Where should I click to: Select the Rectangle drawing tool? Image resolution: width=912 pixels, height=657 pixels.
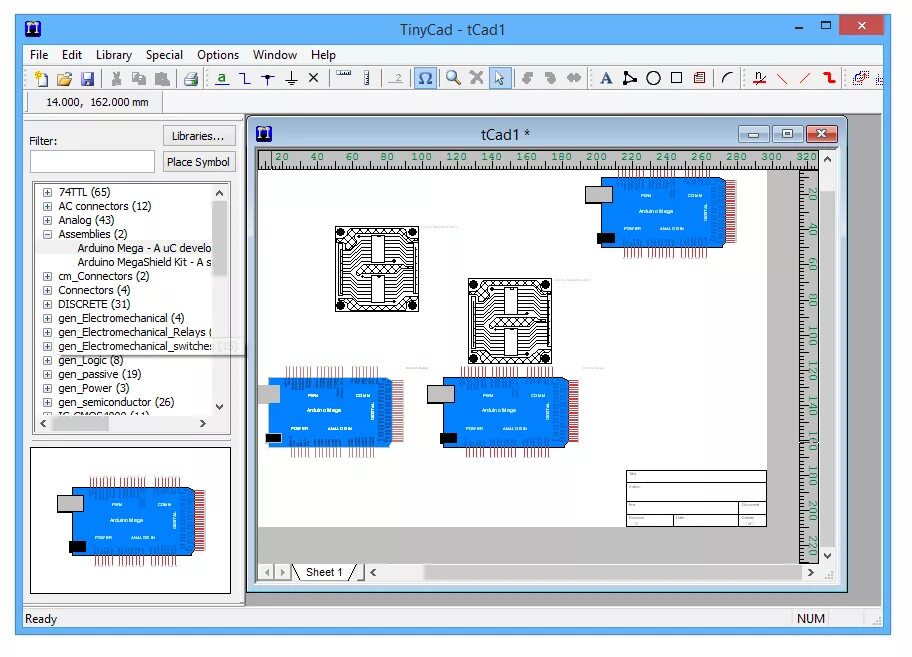tap(676, 78)
